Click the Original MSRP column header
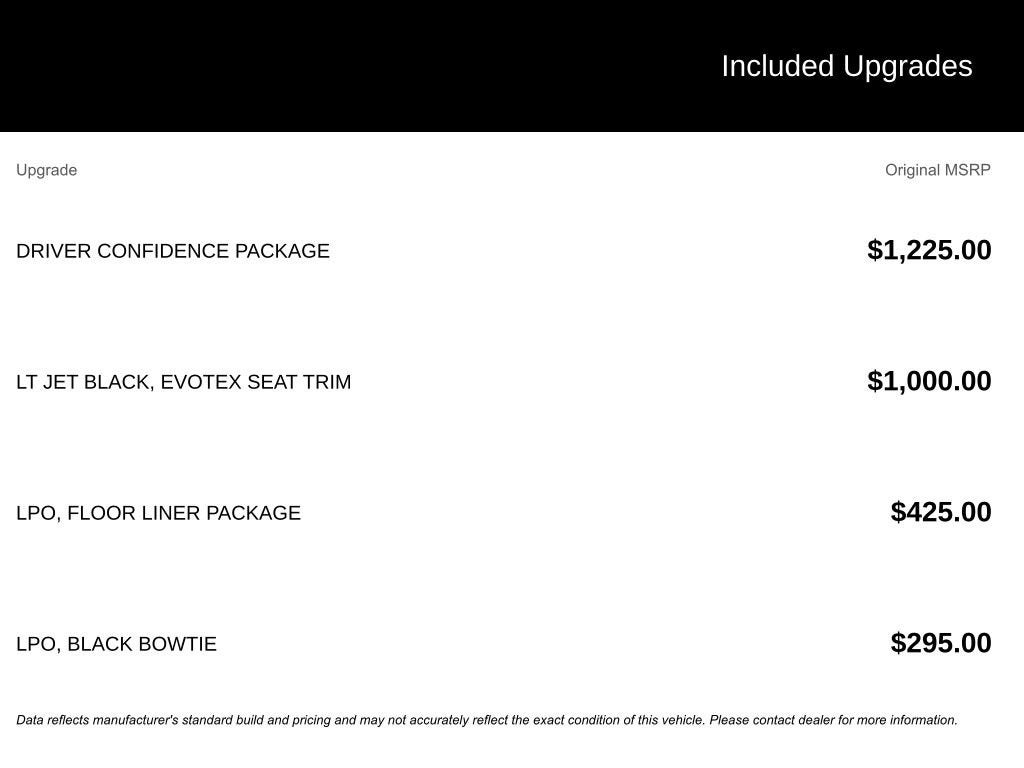The image size is (1024, 768). point(937,170)
